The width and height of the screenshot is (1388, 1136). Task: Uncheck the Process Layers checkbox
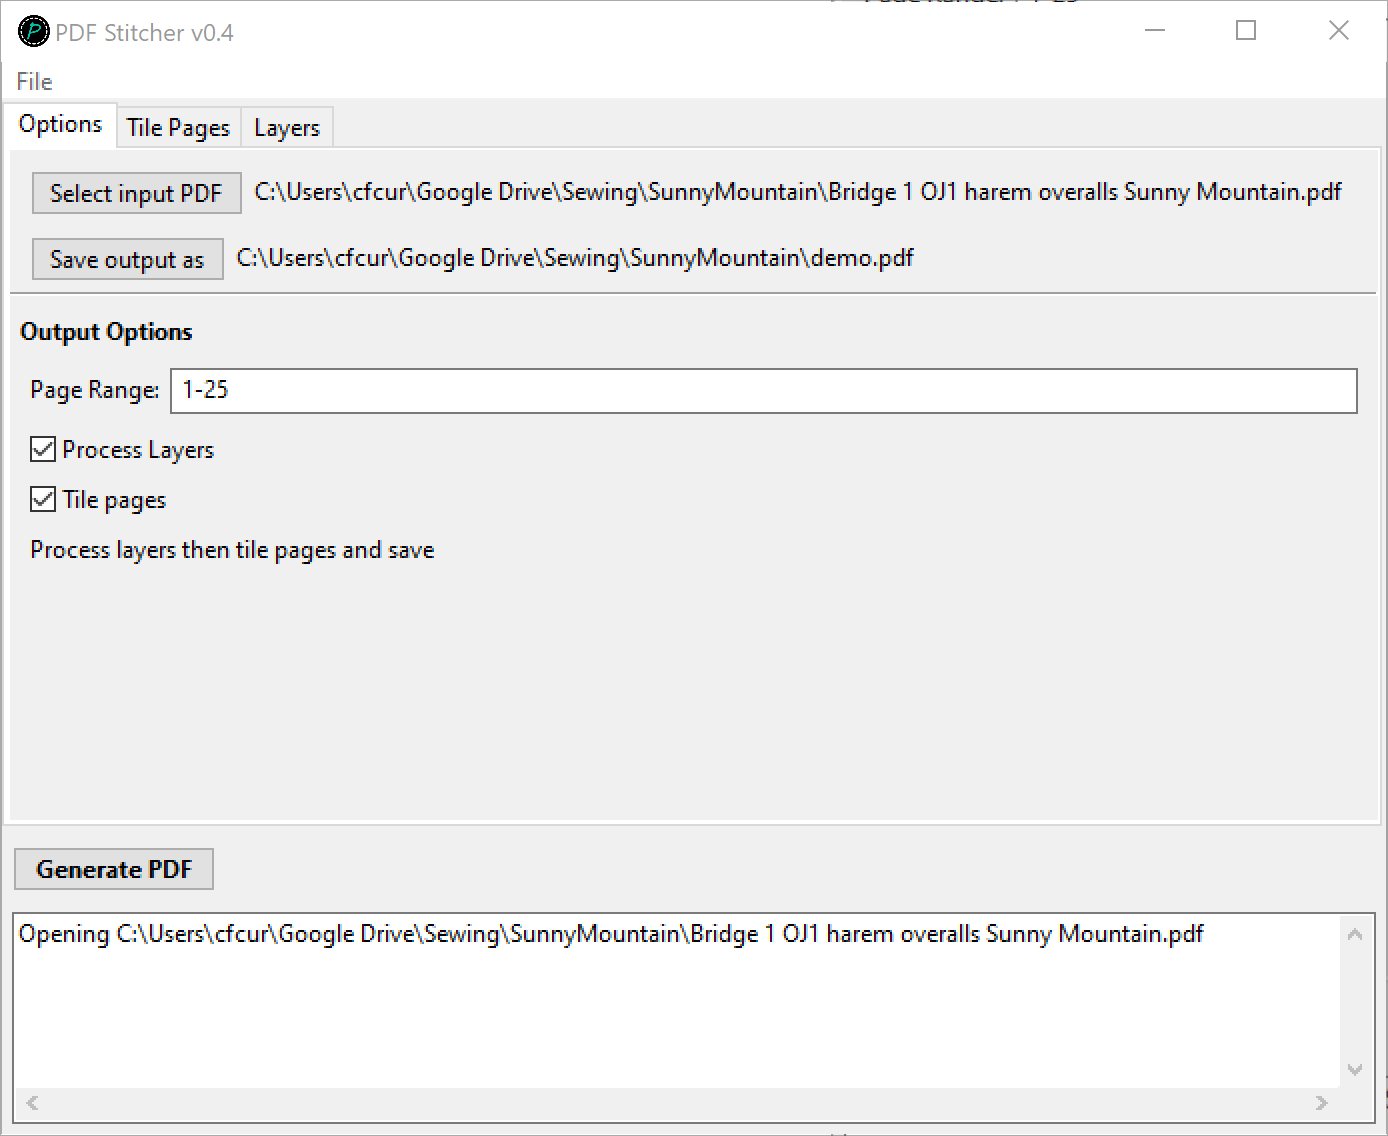pyautogui.click(x=43, y=449)
